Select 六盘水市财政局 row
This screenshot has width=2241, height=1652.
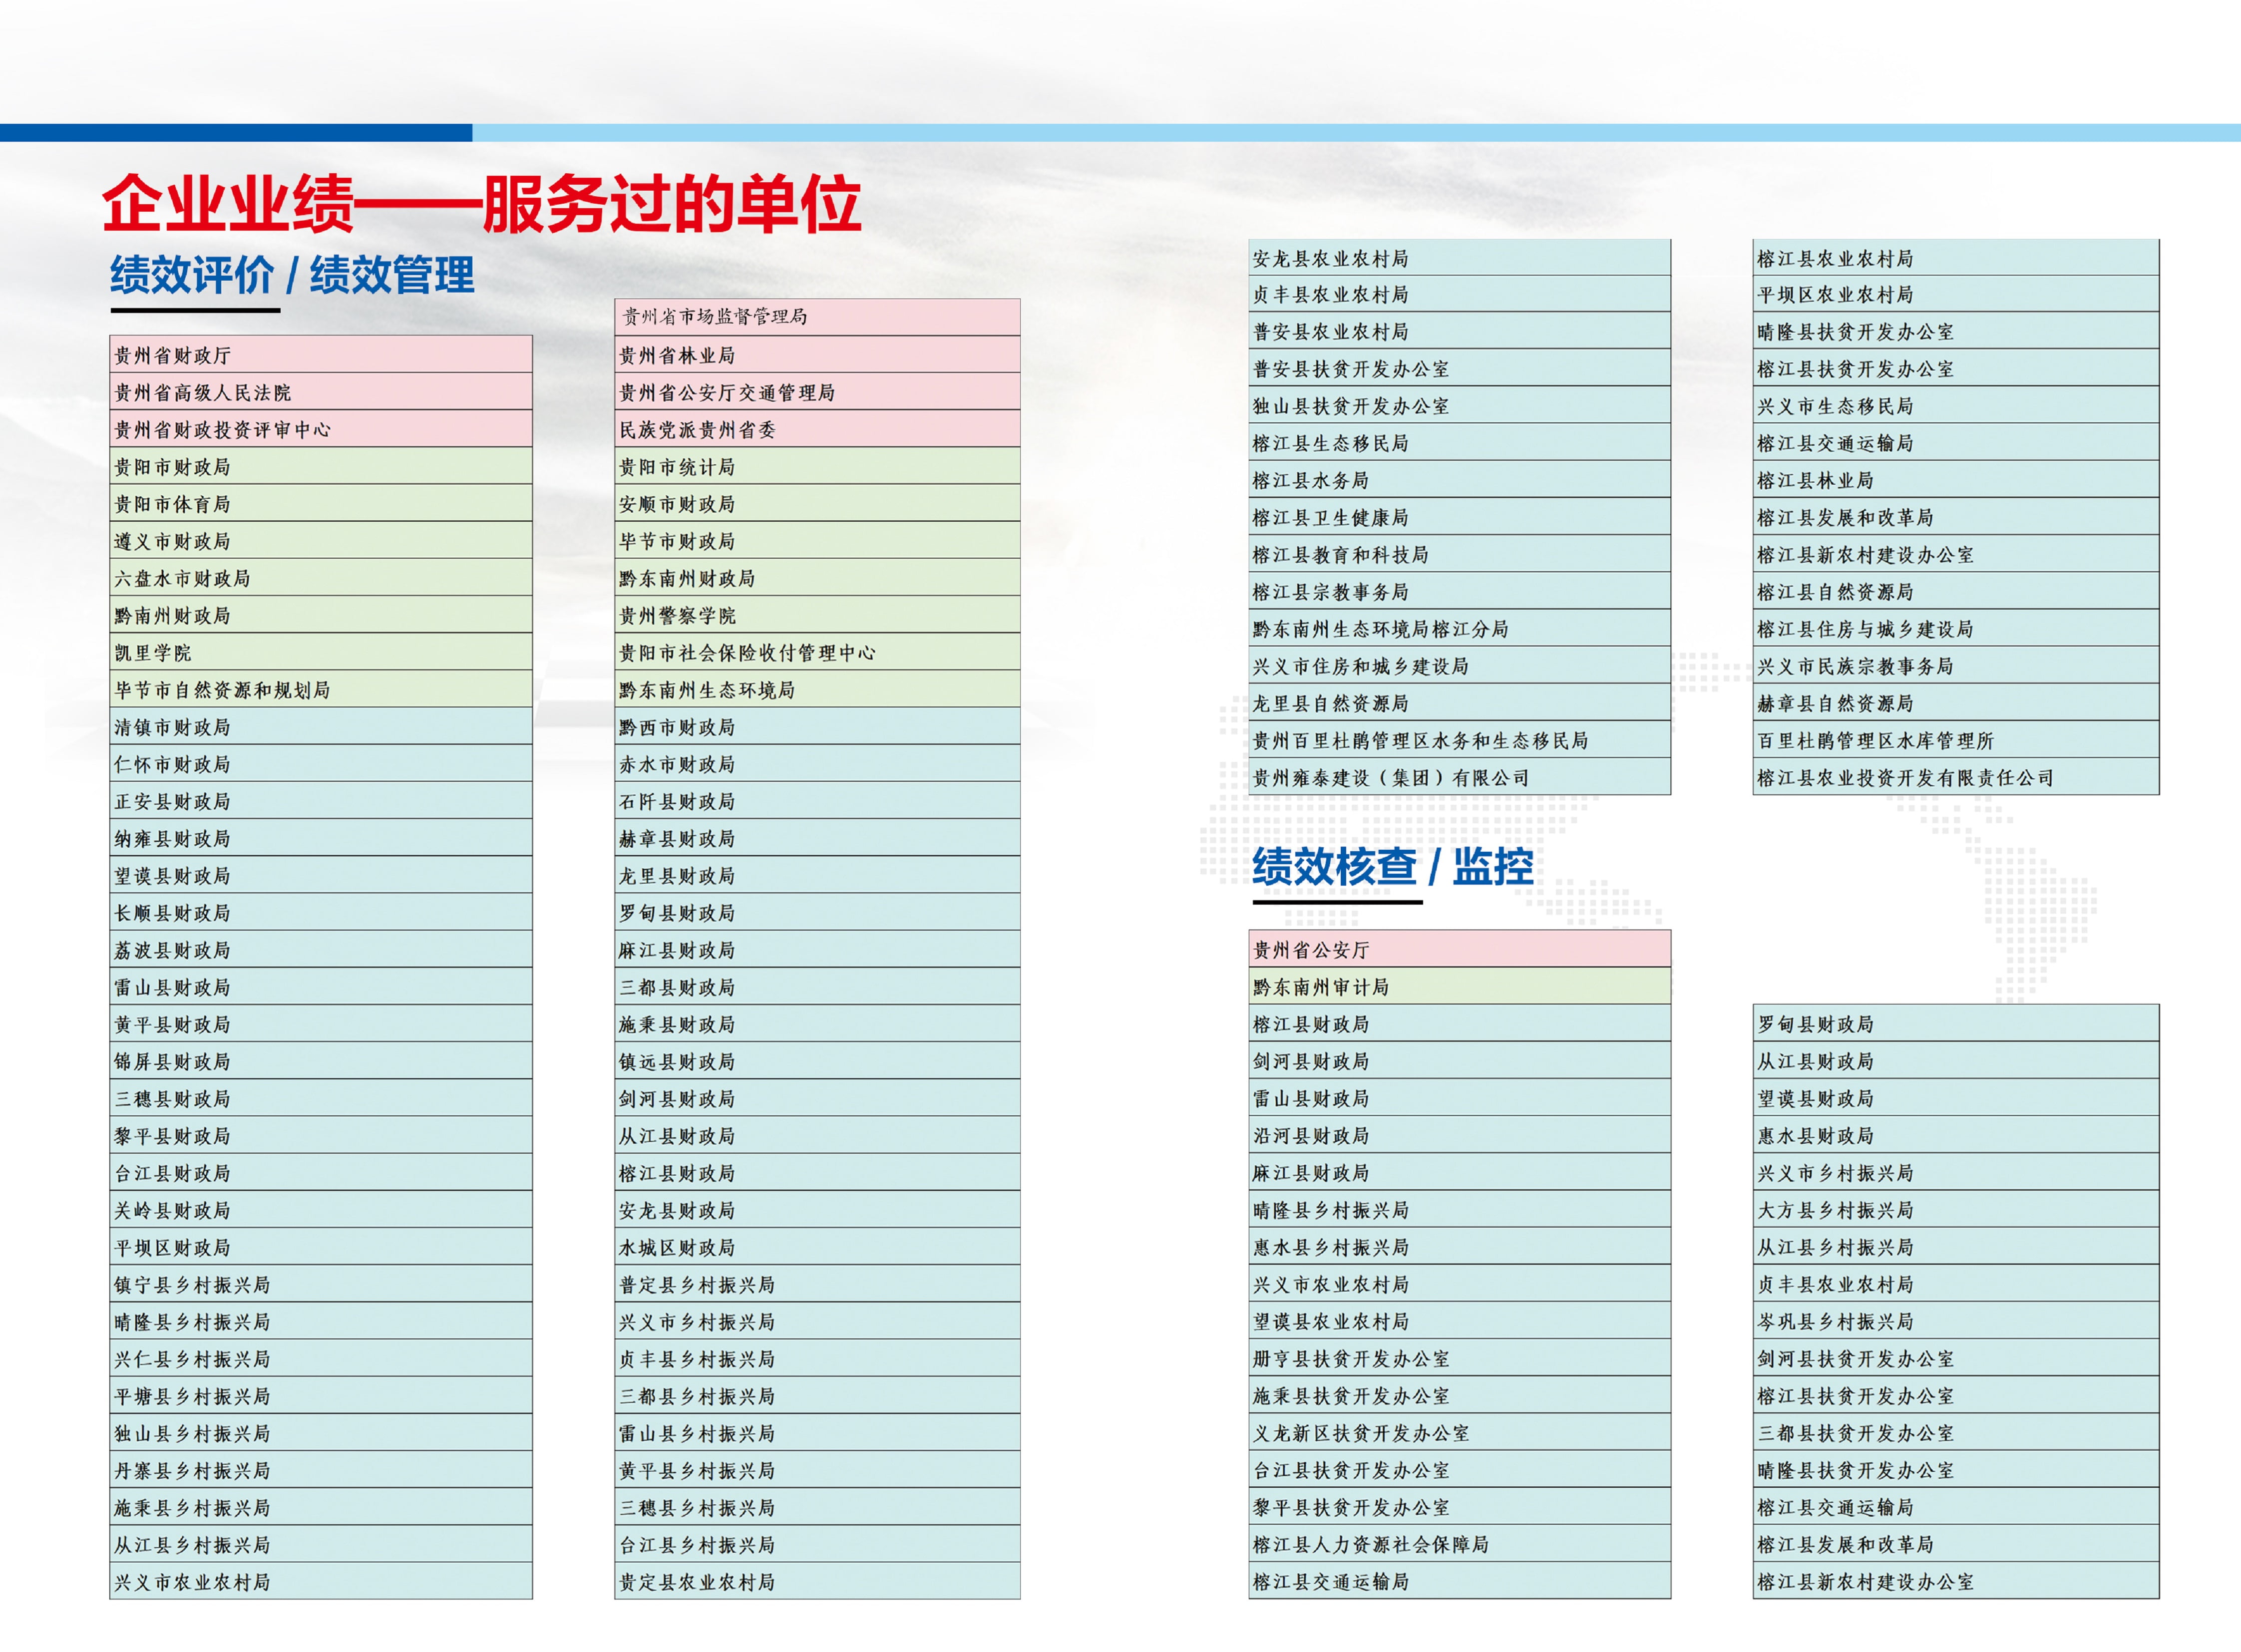(x=321, y=578)
